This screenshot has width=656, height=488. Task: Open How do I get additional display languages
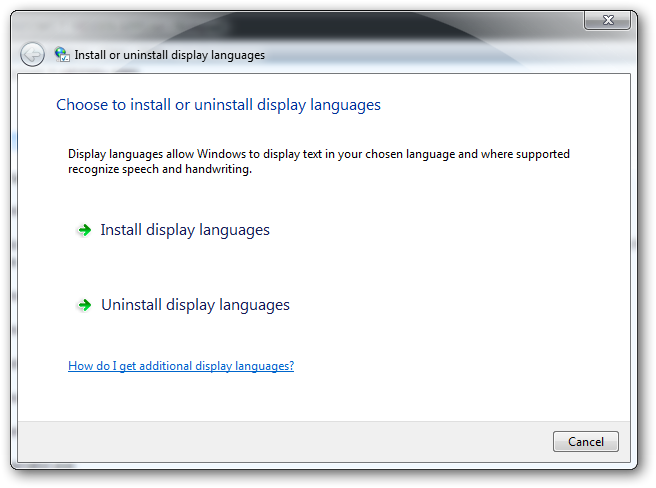(x=181, y=366)
